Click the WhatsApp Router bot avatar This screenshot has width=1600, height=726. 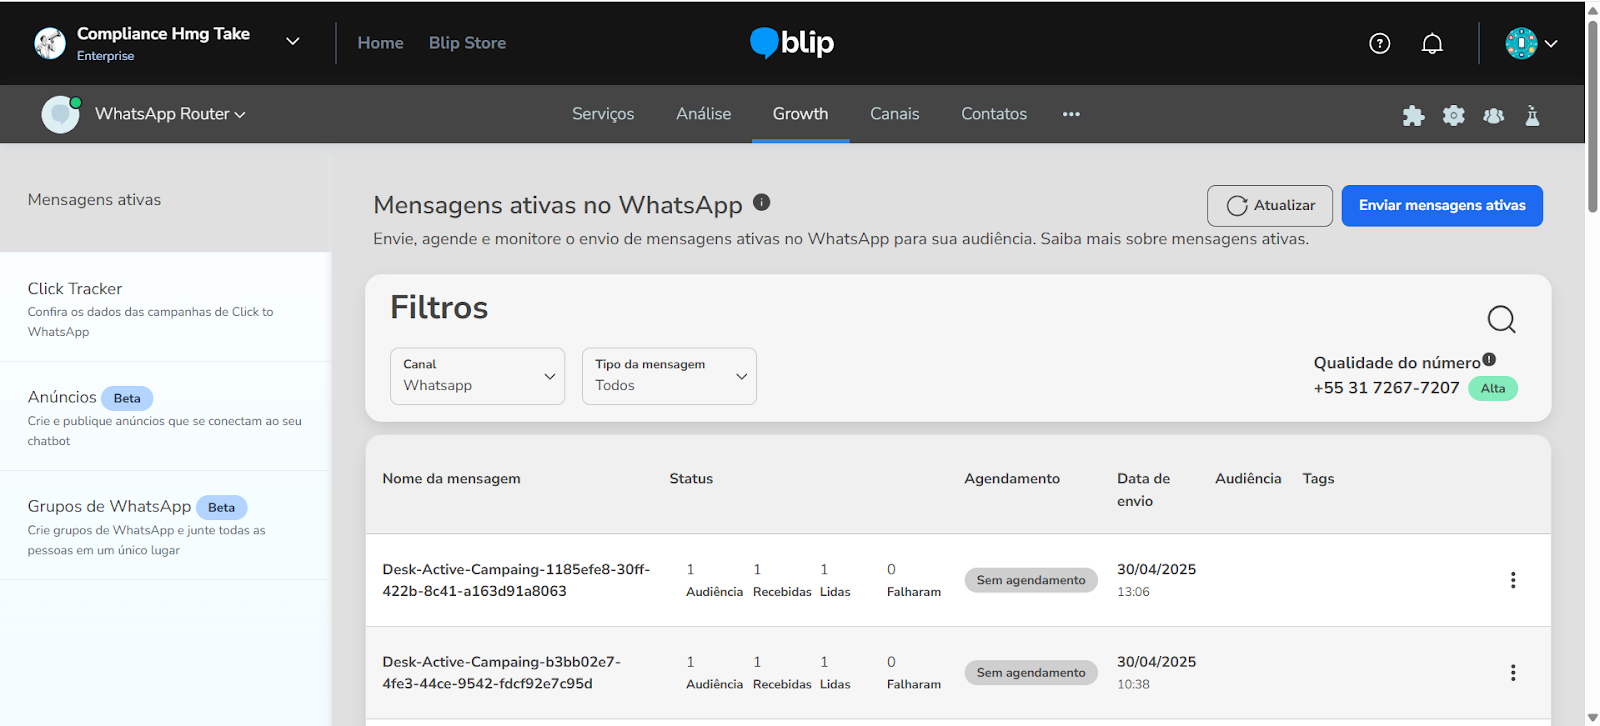60,114
